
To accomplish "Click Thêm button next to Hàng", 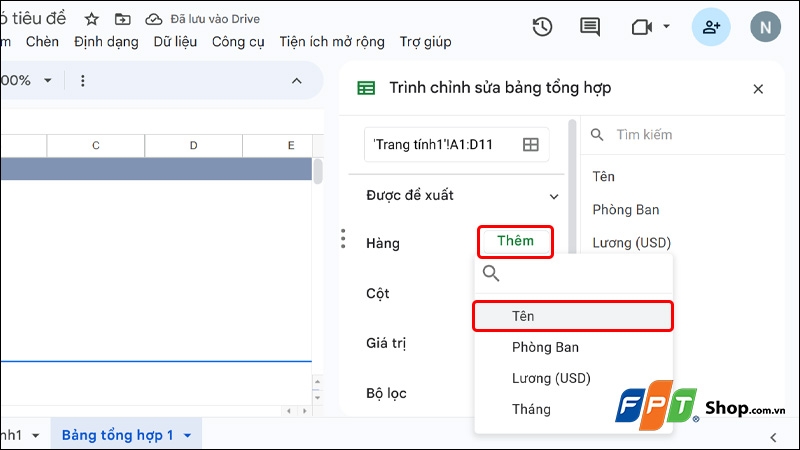I will [515, 241].
